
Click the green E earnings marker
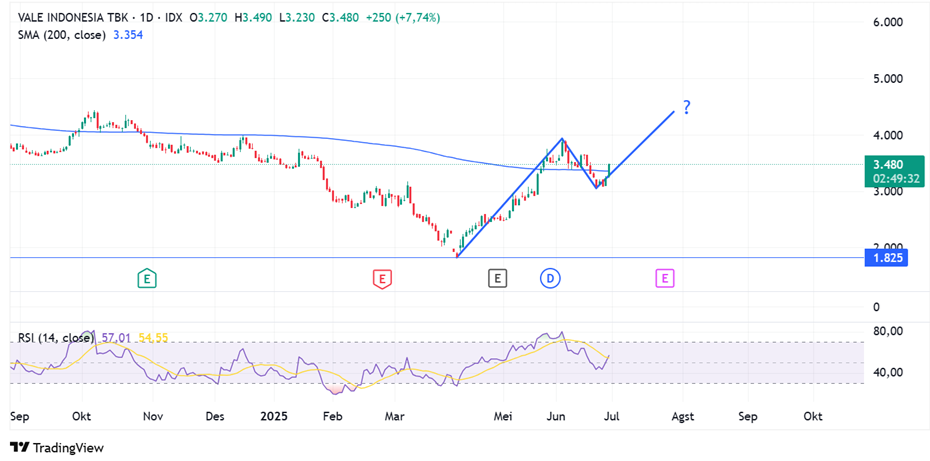click(x=146, y=277)
